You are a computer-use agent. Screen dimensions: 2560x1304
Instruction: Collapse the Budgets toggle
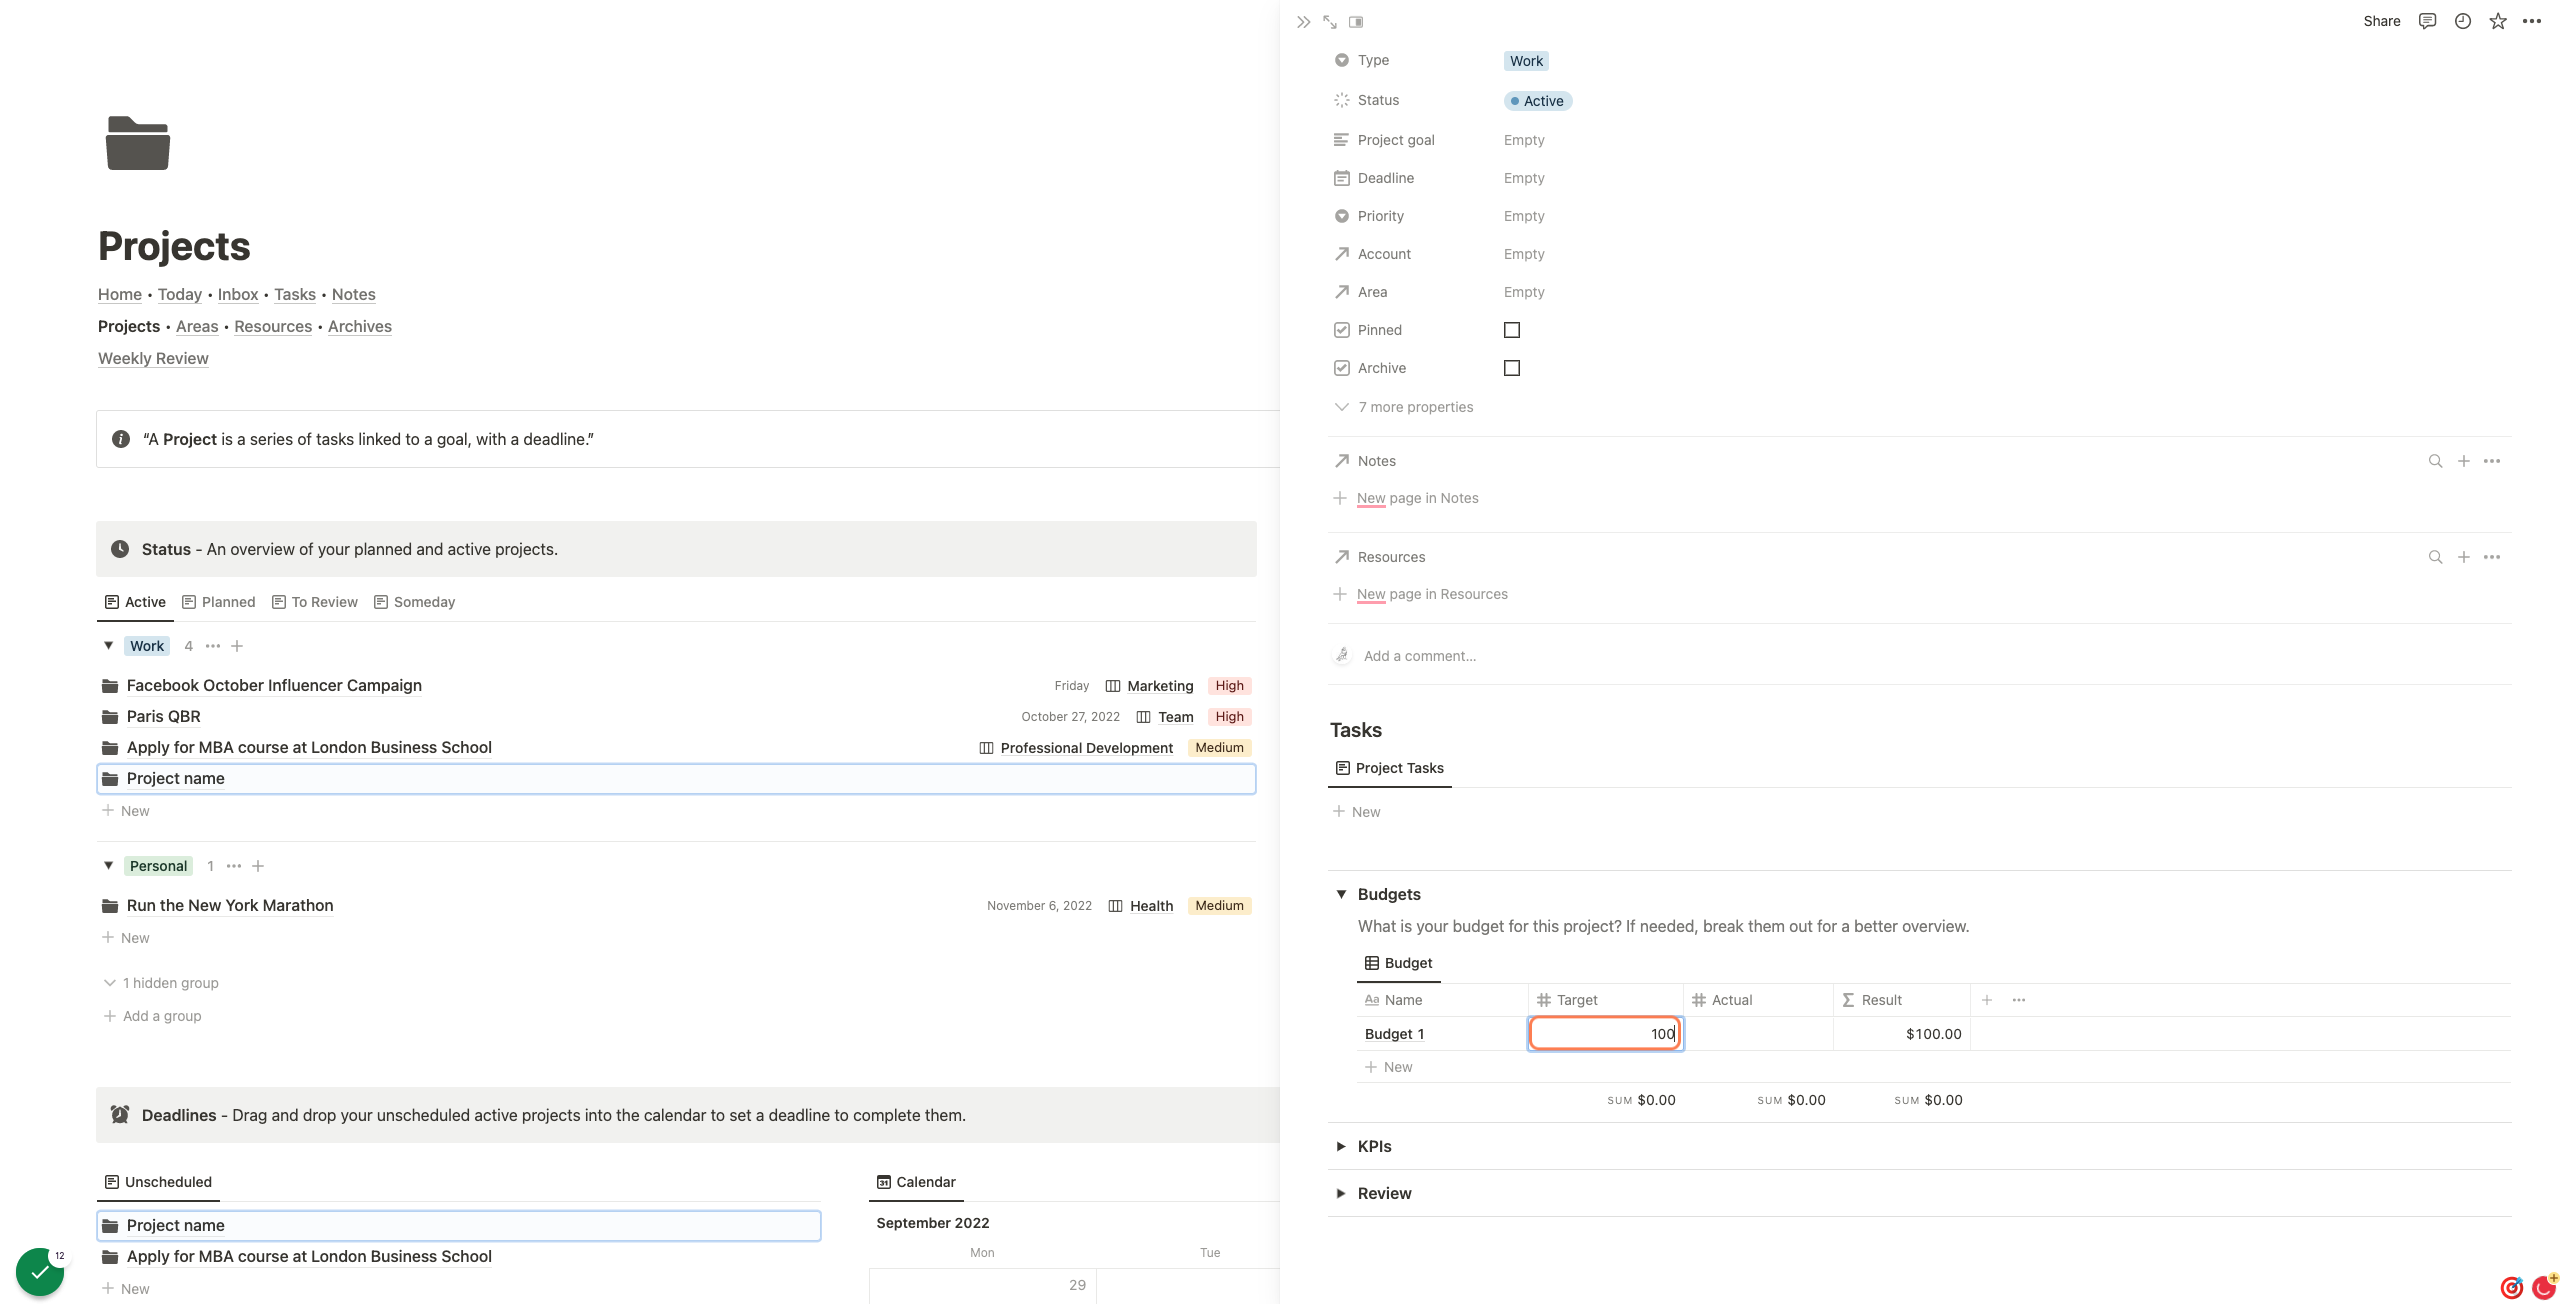(x=1341, y=894)
